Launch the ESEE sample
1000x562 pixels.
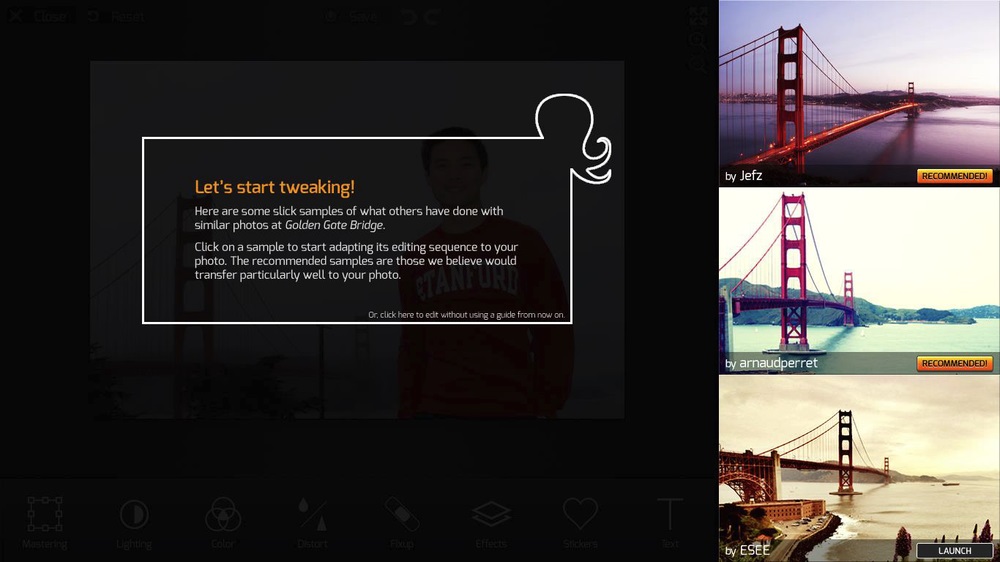tap(954, 551)
